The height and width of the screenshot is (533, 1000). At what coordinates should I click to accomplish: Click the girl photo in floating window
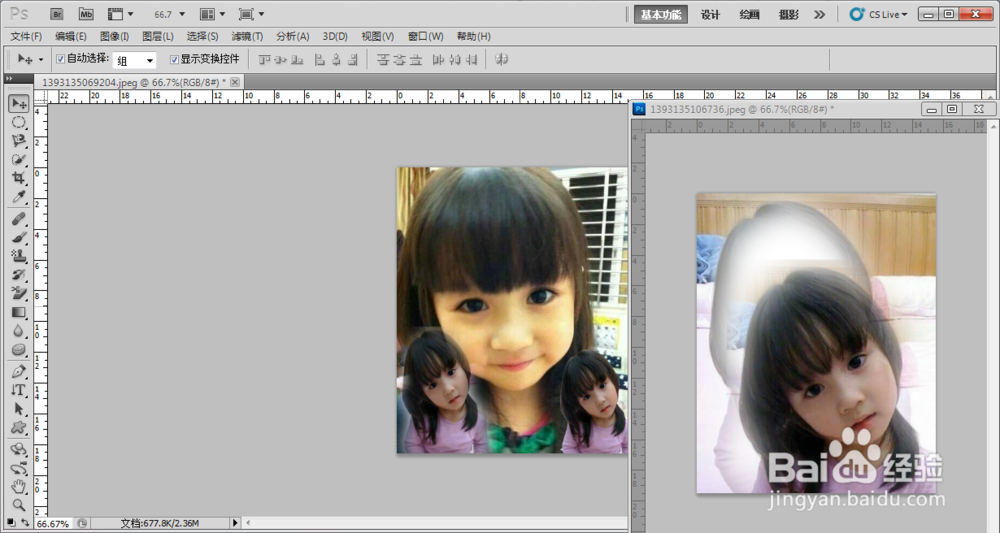816,343
